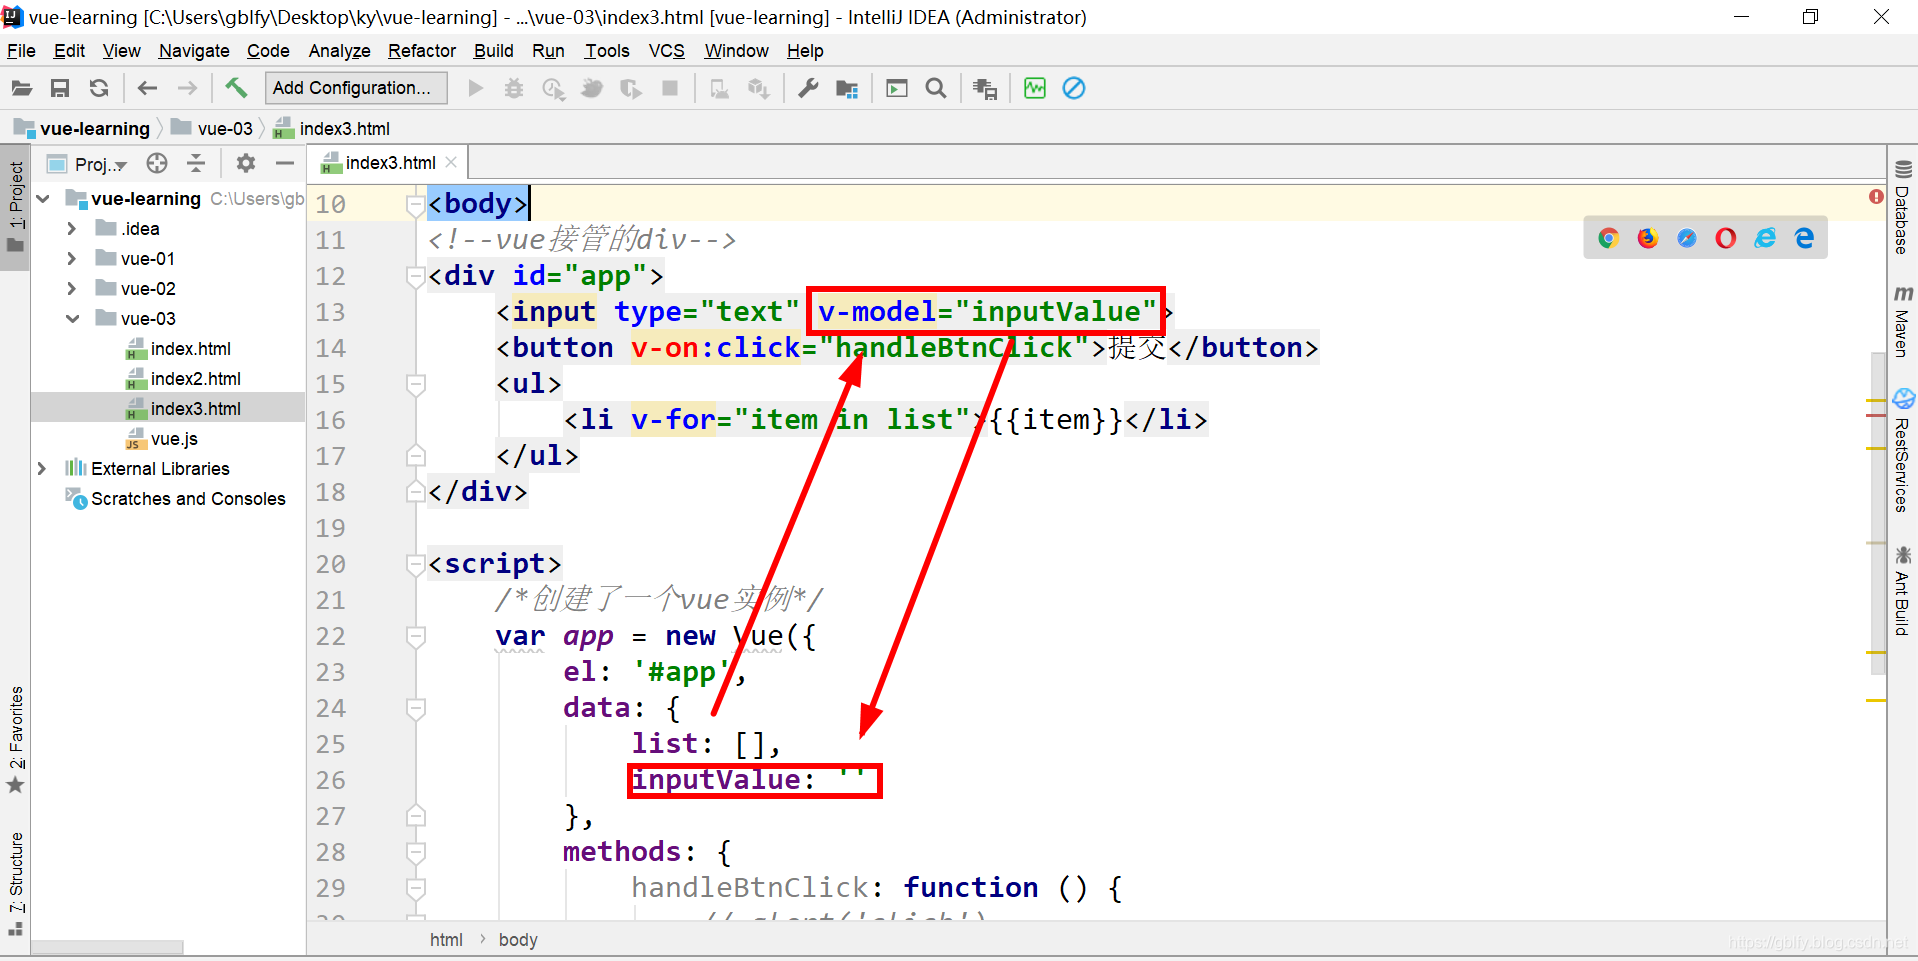Toggle the Maven tool window
Viewport: 1918px width, 961px height.
1903,321
